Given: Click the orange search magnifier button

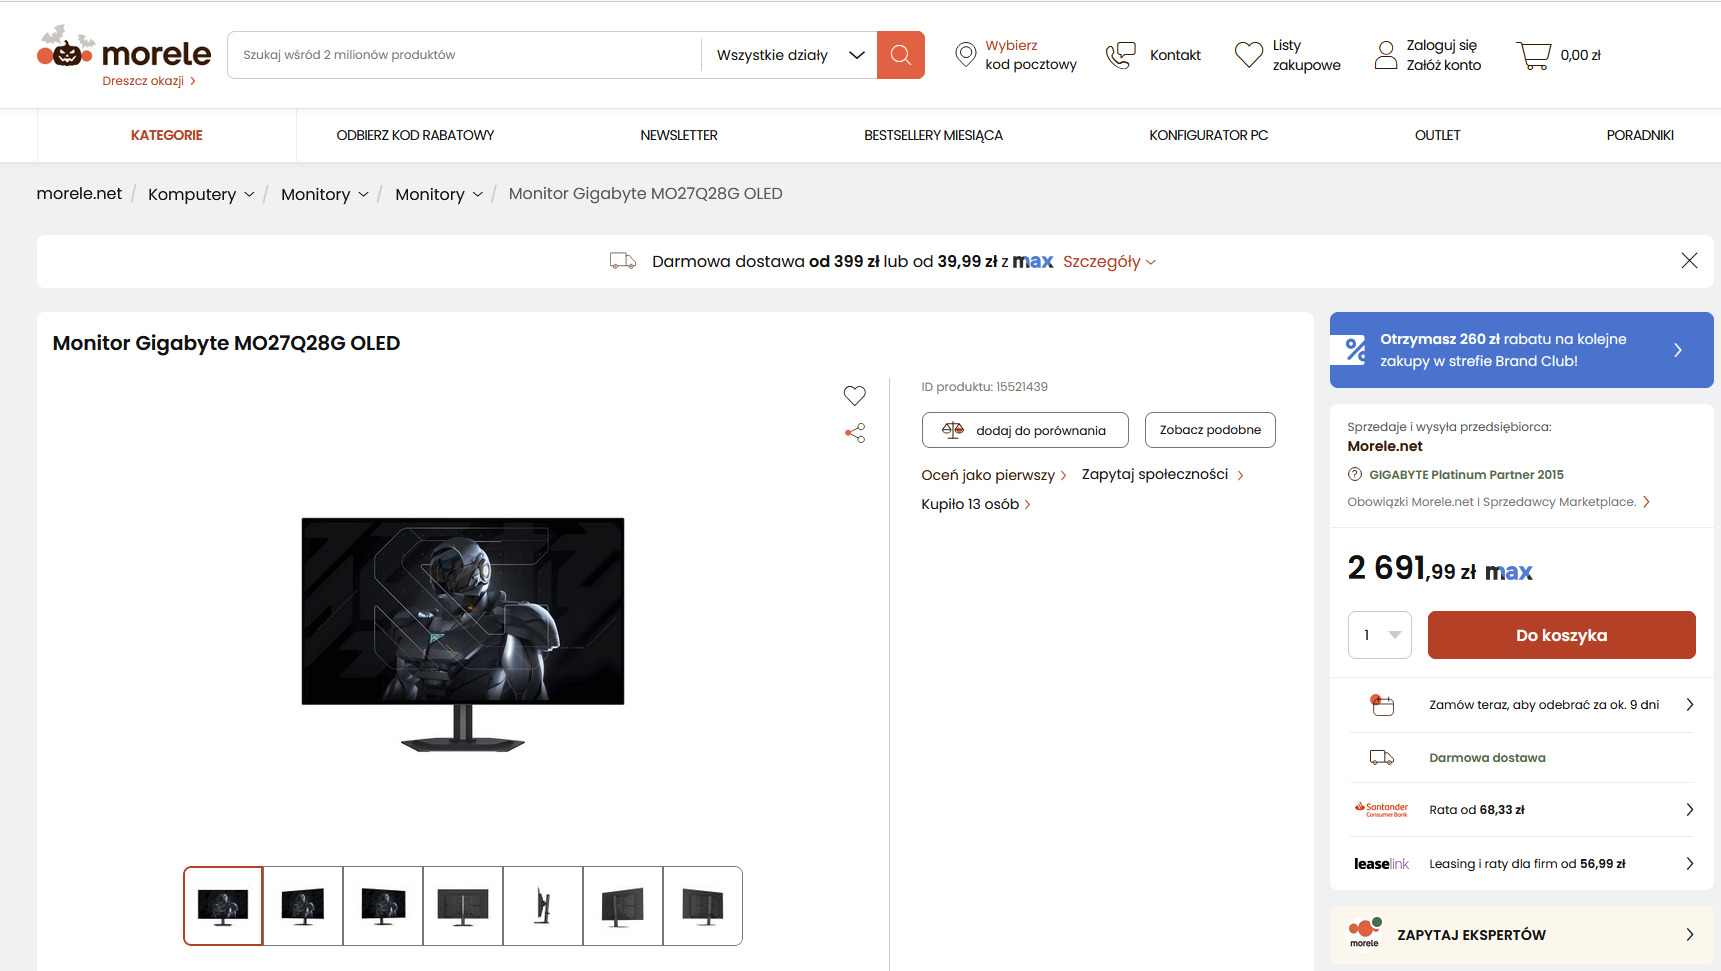Looking at the screenshot, I should (x=901, y=55).
